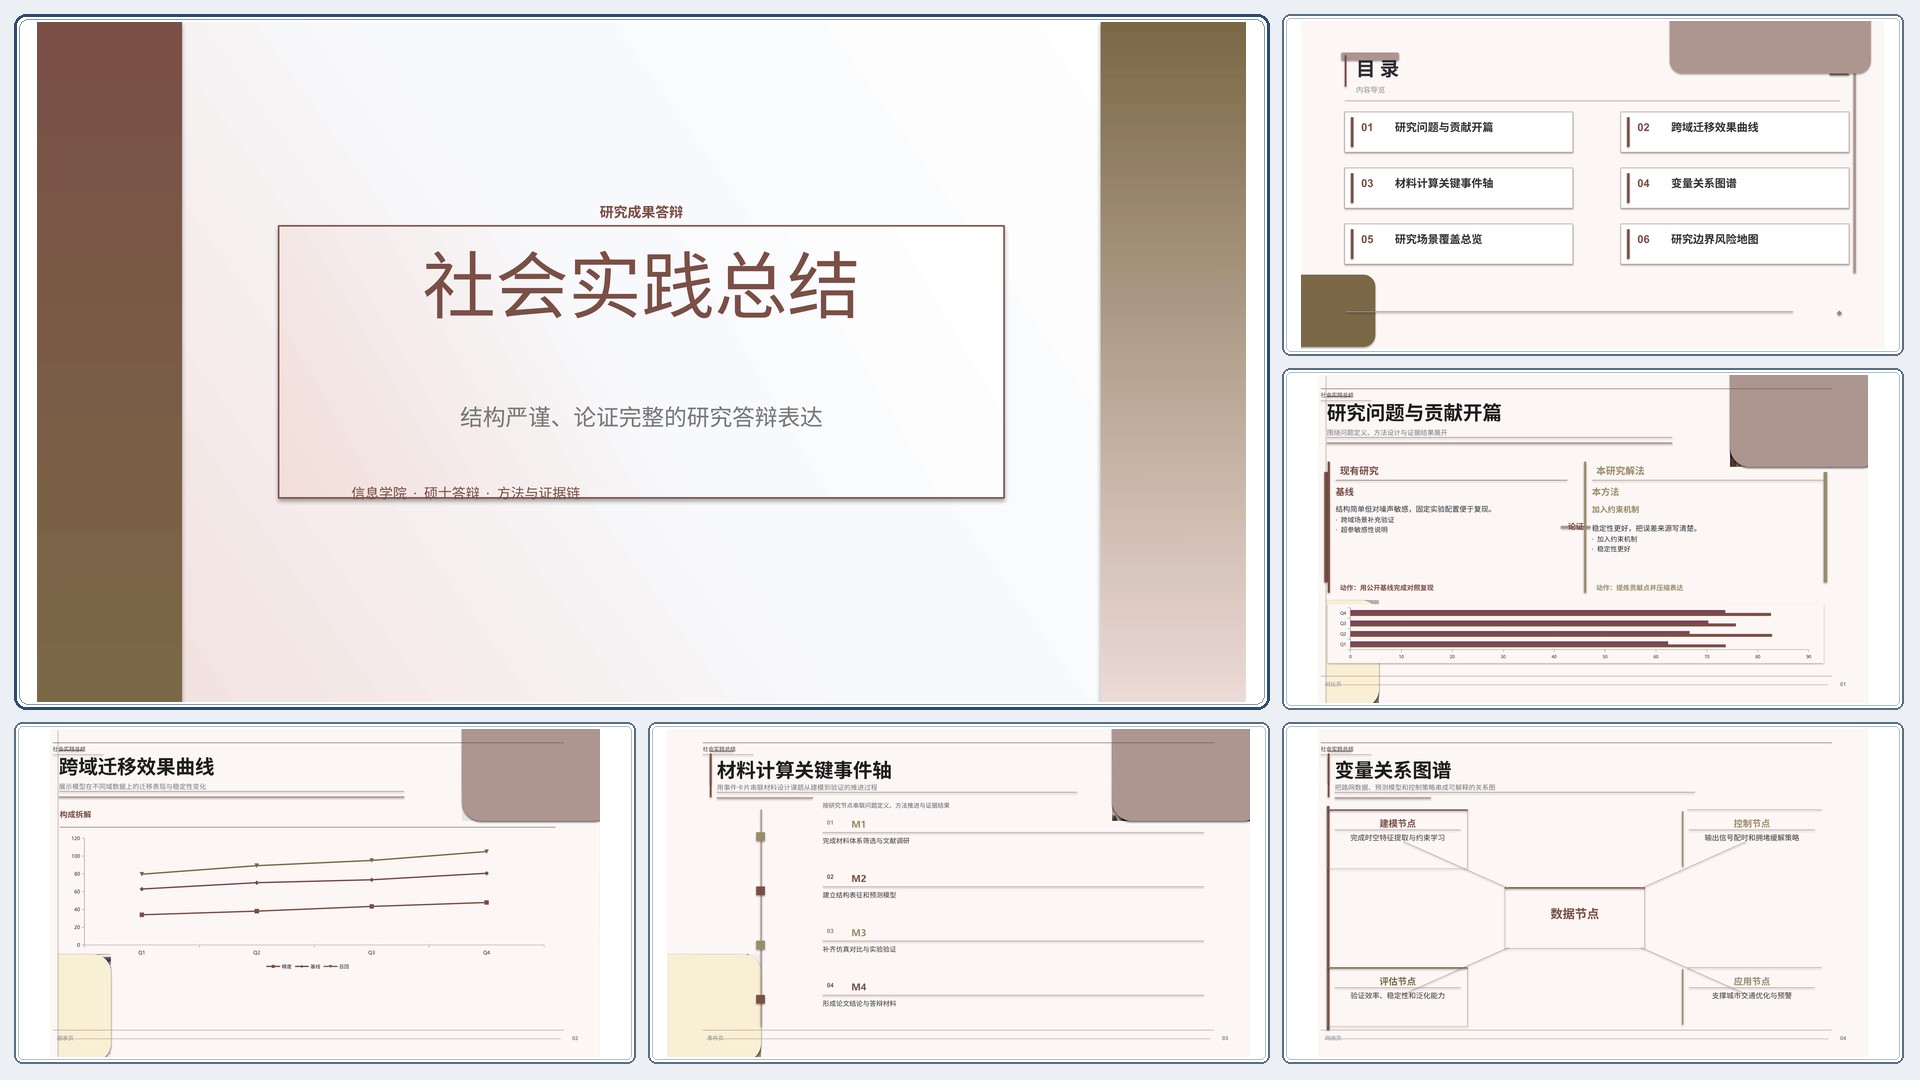Click the 控制节点 card
Viewport: 1920px width, 1080px height.
pos(1751,840)
